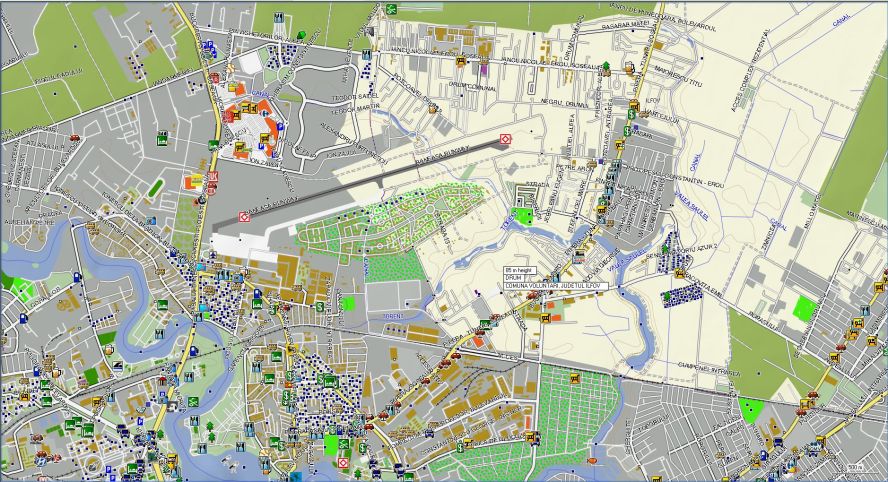Click the green square beside the SIRENE label

(x=348, y=302)
